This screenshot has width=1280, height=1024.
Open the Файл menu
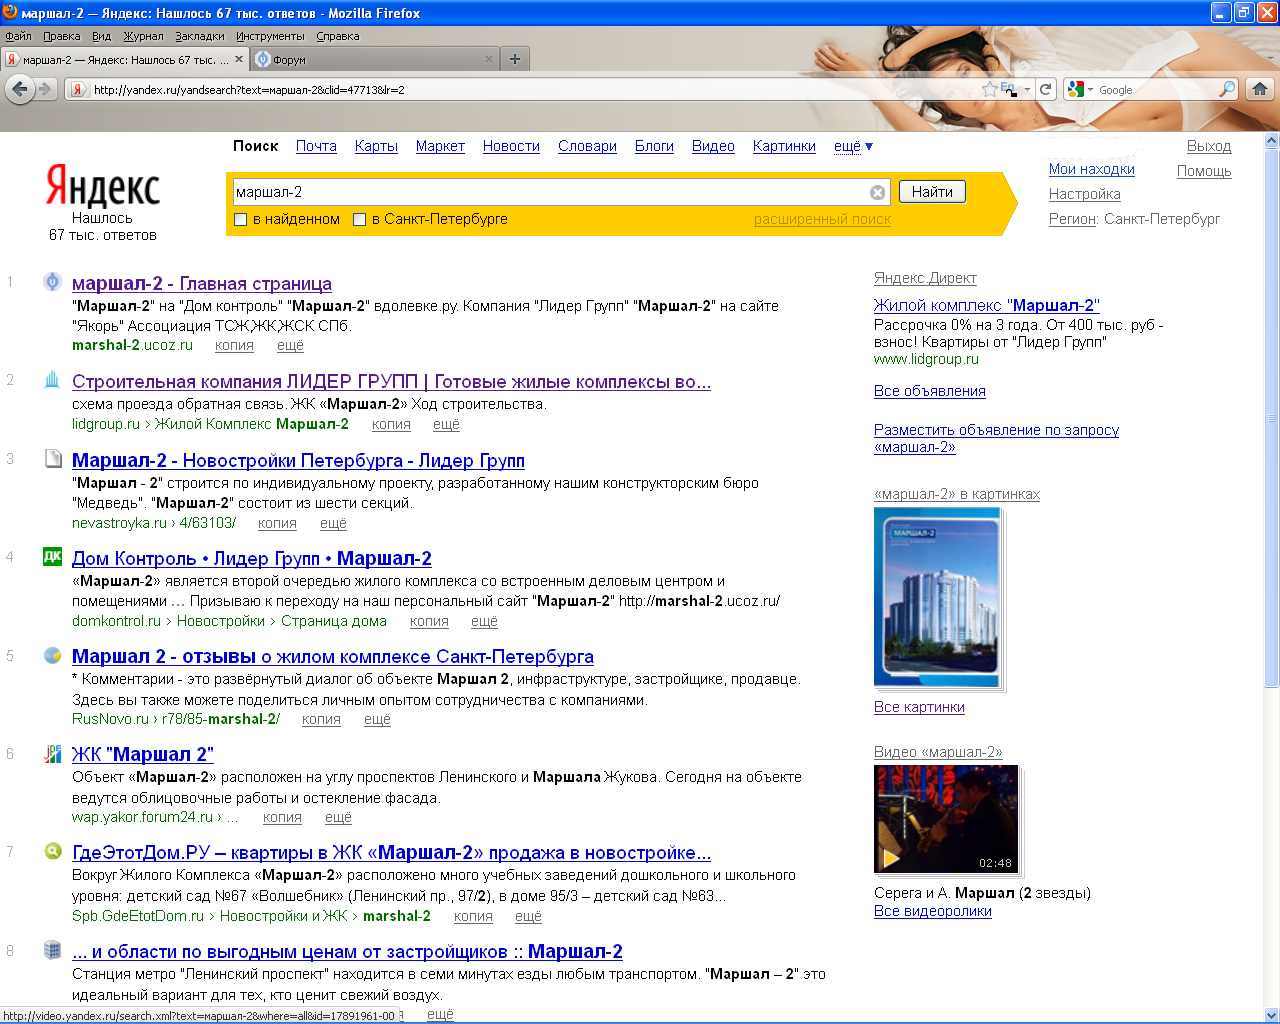pos(18,36)
